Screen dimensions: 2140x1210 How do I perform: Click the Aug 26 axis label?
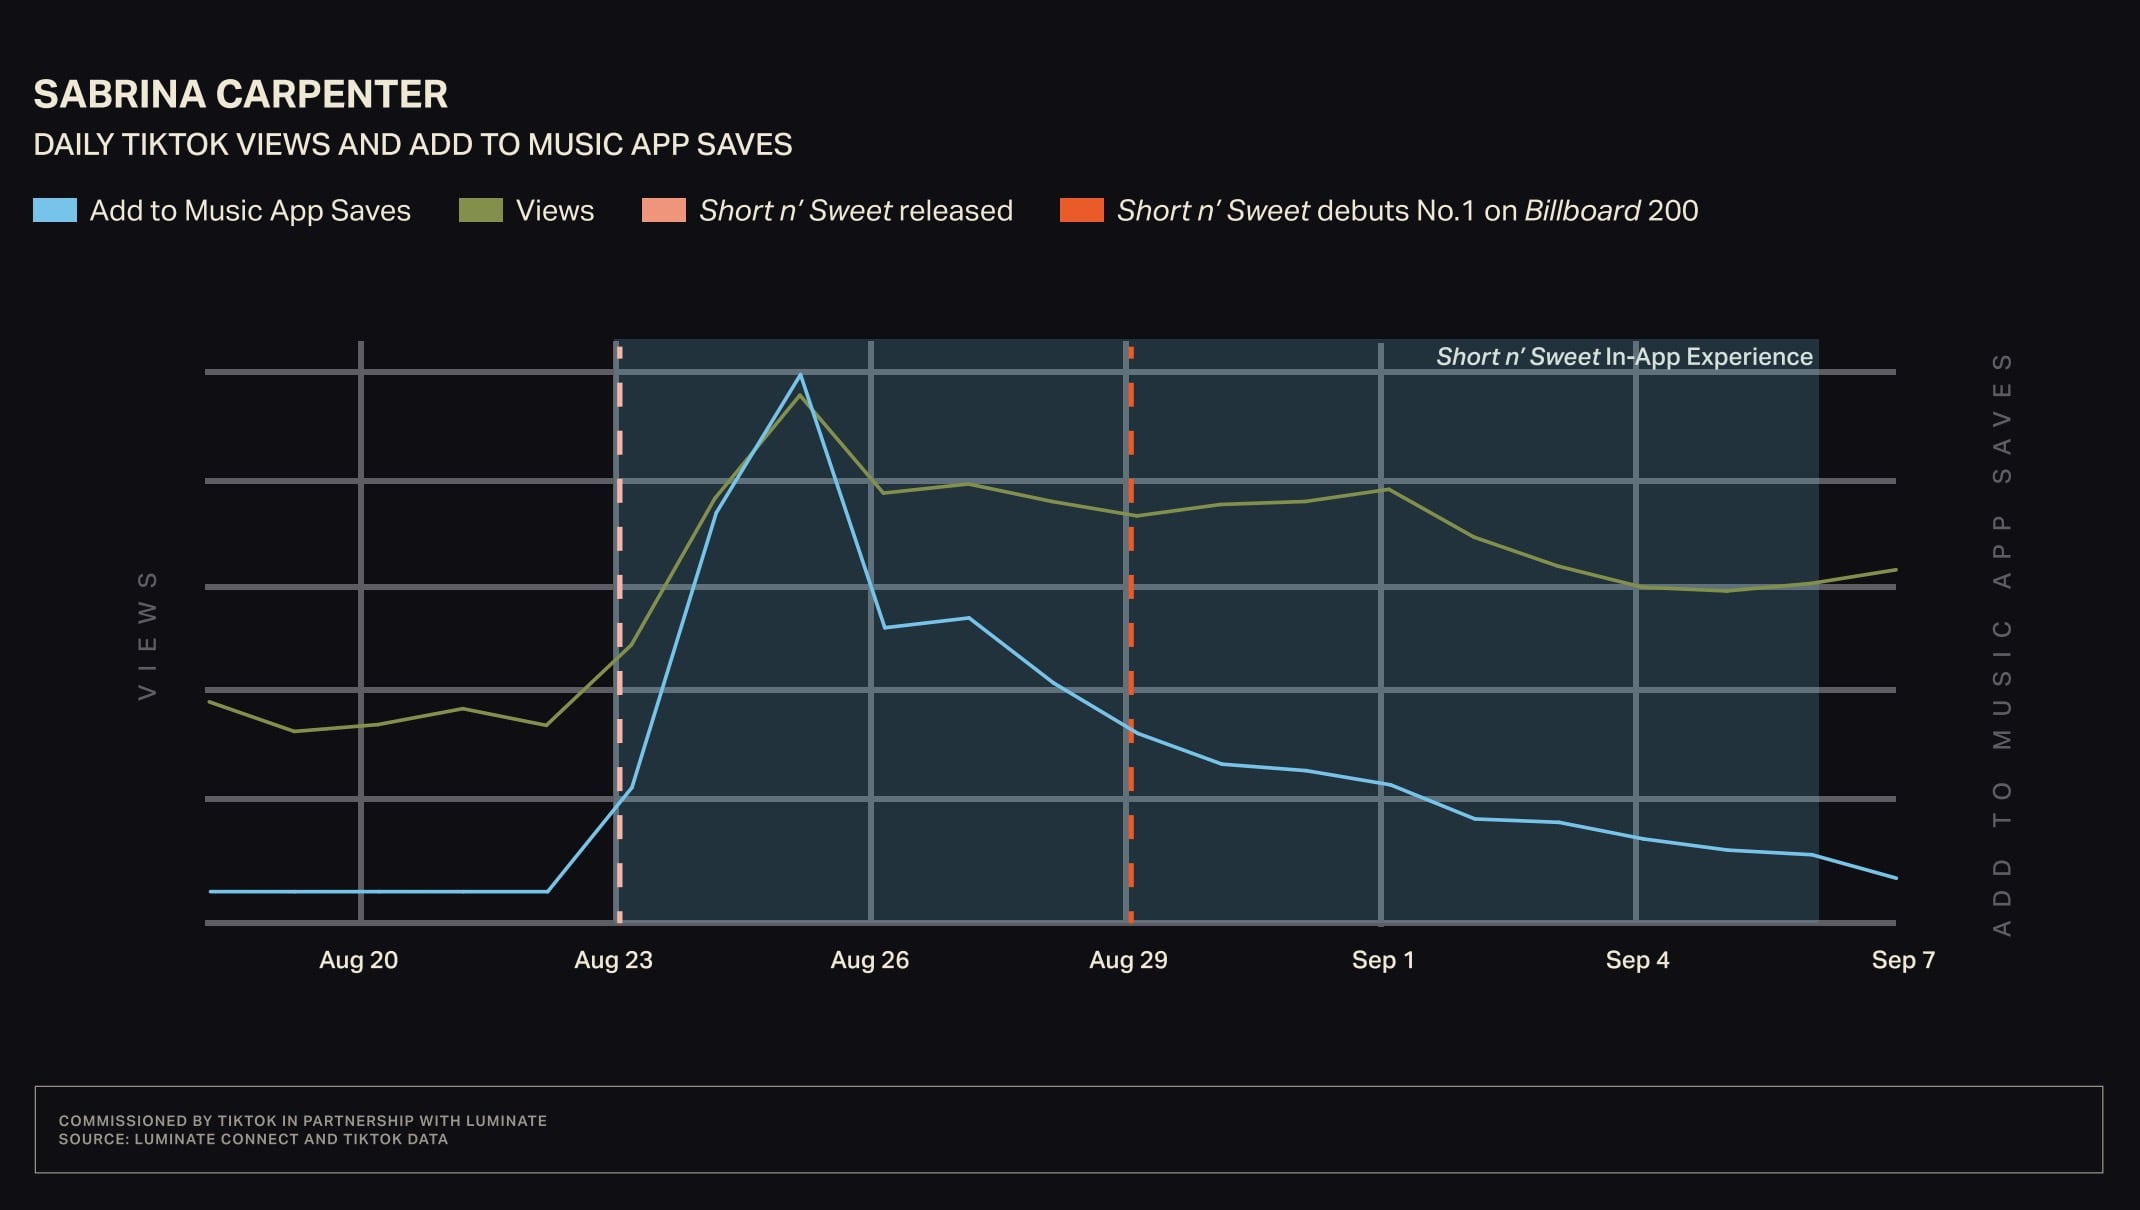click(x=869, y=960)
